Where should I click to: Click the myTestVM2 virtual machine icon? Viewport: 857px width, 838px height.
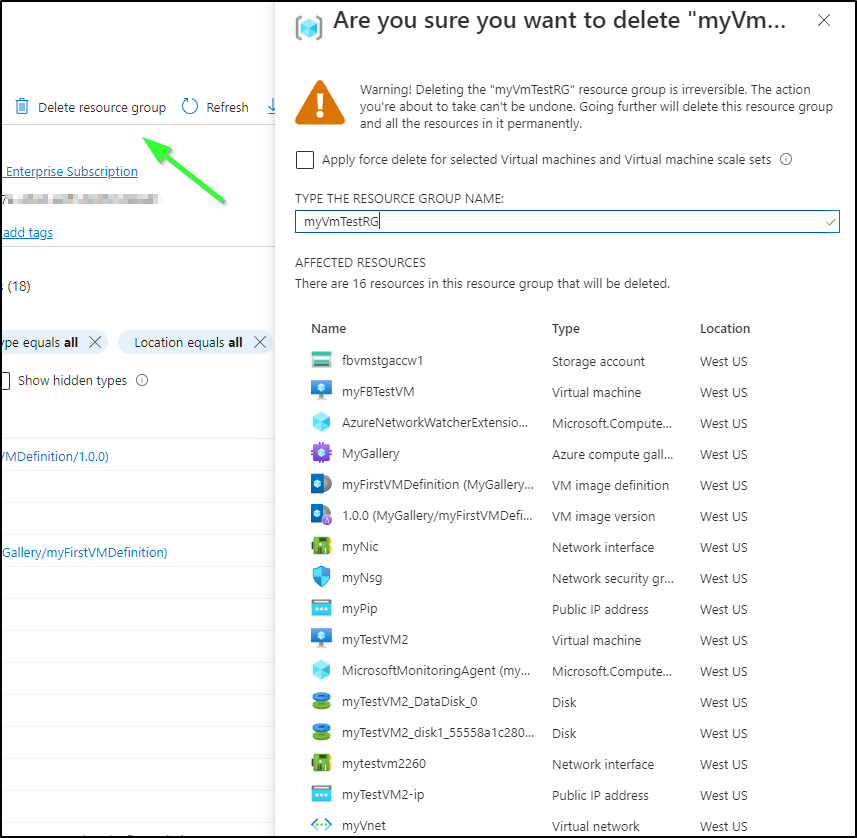click(x=321, y=638)
